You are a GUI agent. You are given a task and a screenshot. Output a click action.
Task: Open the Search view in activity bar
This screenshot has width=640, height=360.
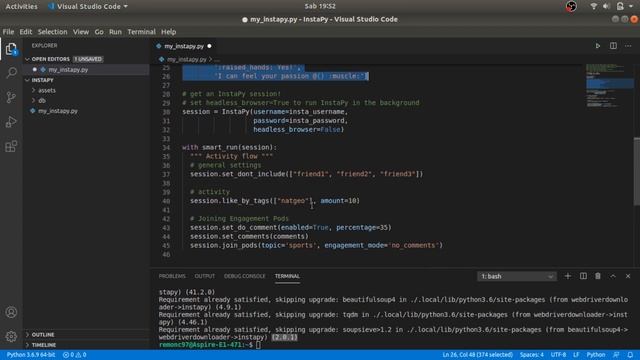11,73
